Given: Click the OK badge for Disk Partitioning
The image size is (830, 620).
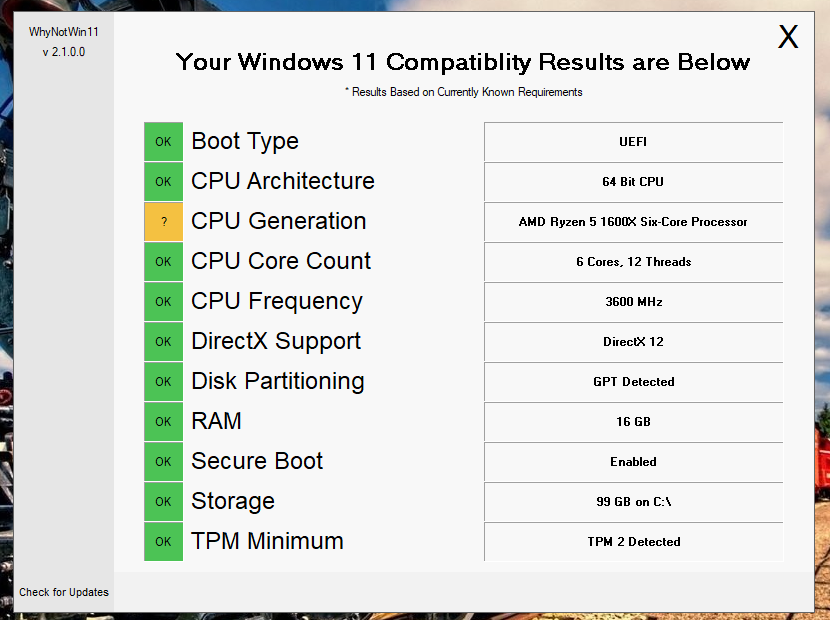Looking at the screenshot, I should tap(164, 381).
